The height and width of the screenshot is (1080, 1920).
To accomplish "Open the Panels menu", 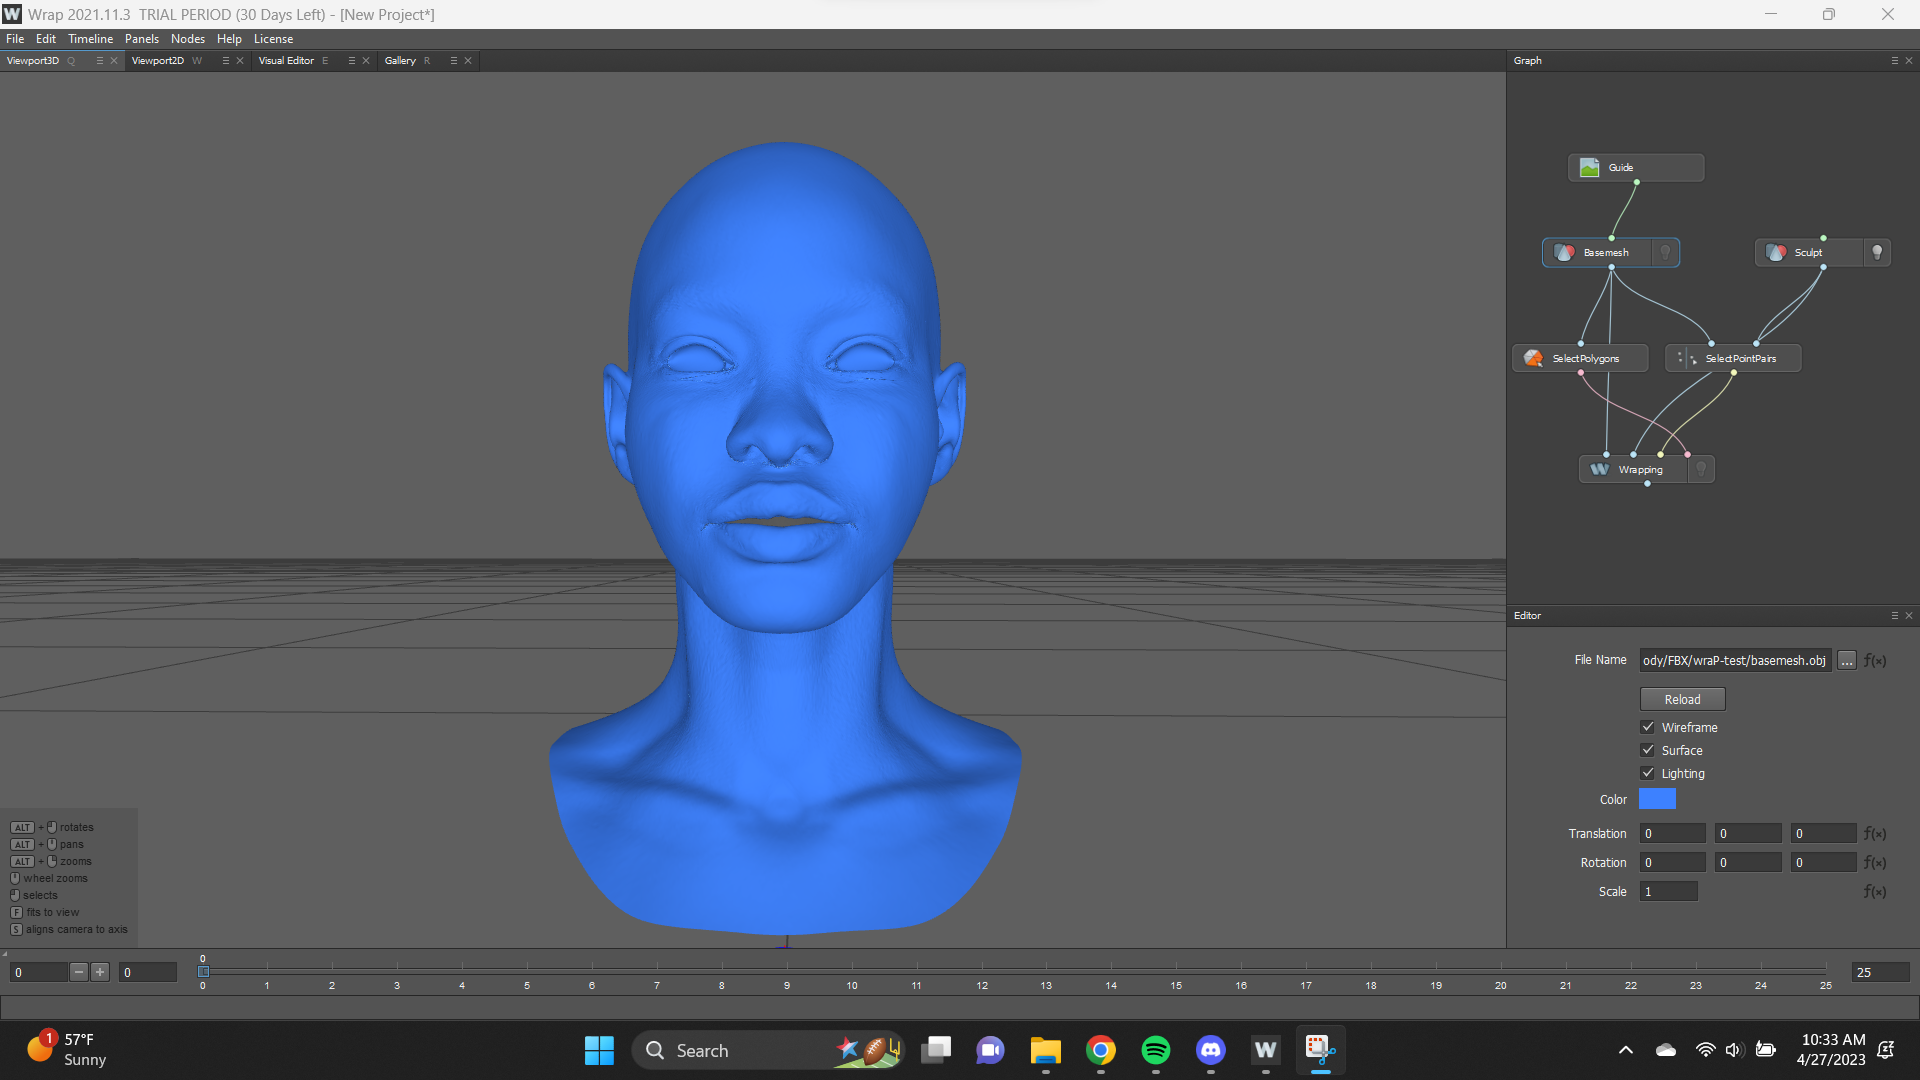I will coord(142,39).
